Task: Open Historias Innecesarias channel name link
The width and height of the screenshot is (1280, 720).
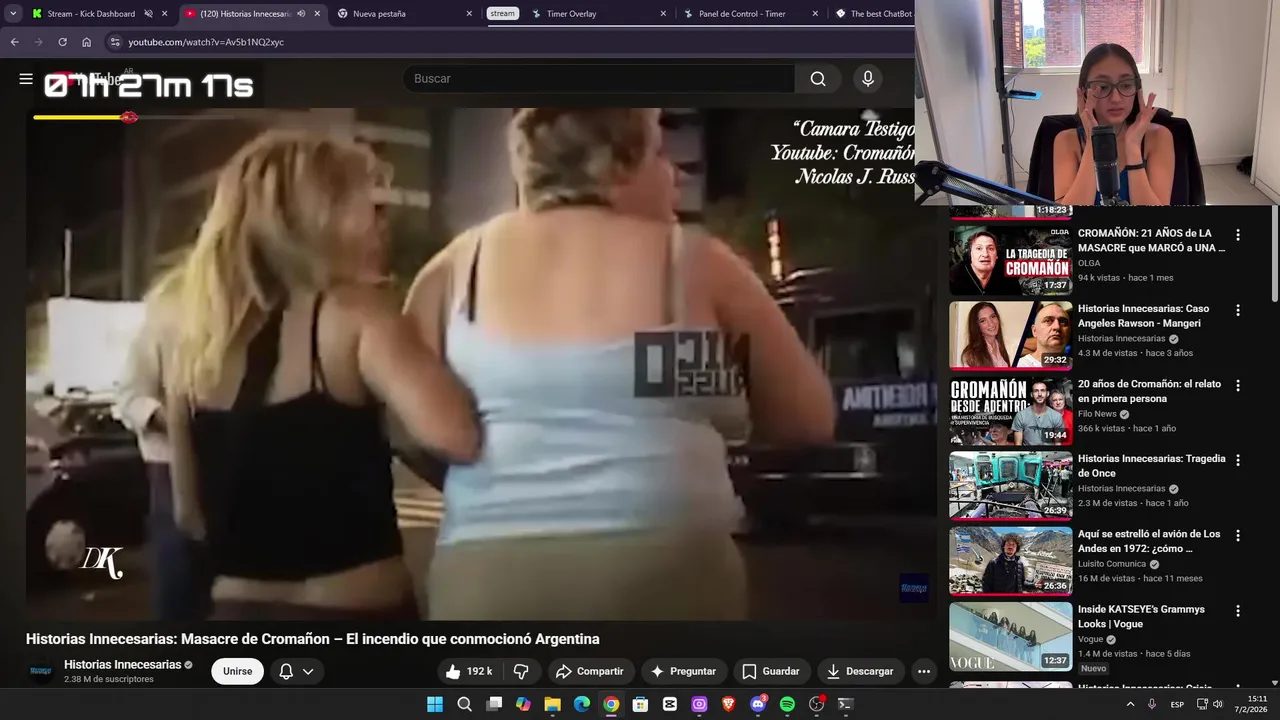Action: point(122,665)
